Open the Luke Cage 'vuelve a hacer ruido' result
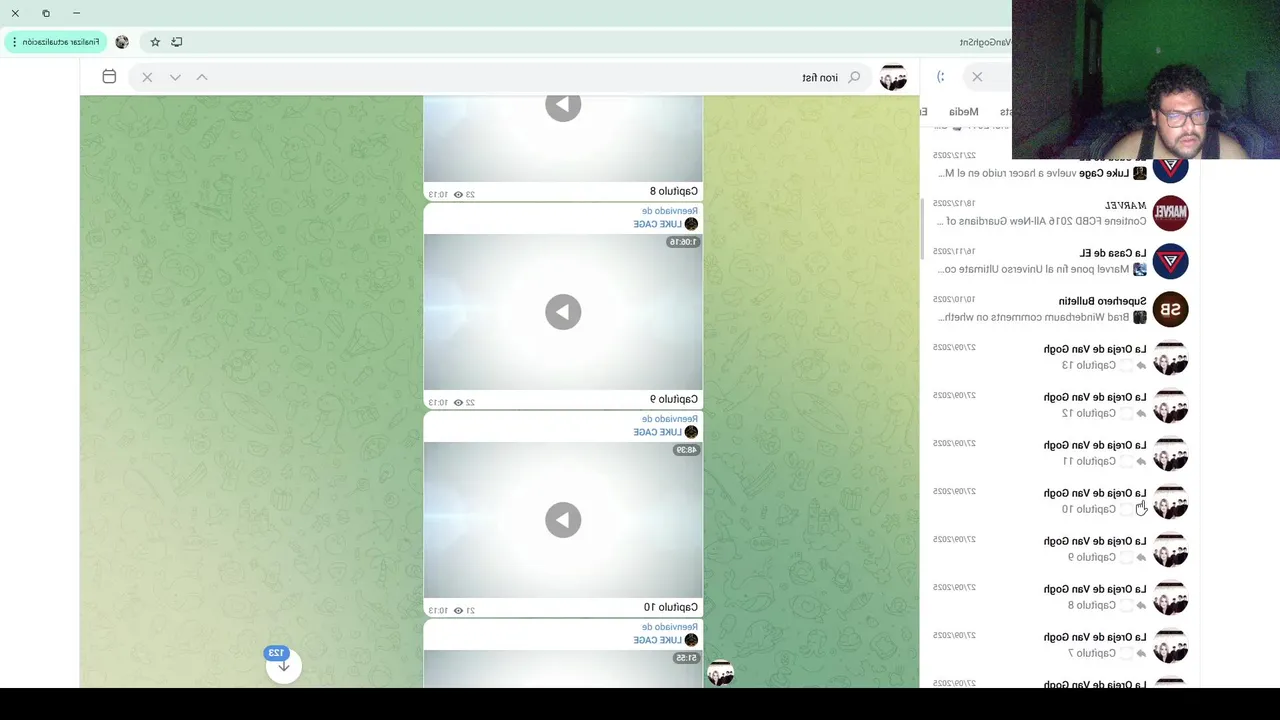 [x=1060, y=167]
